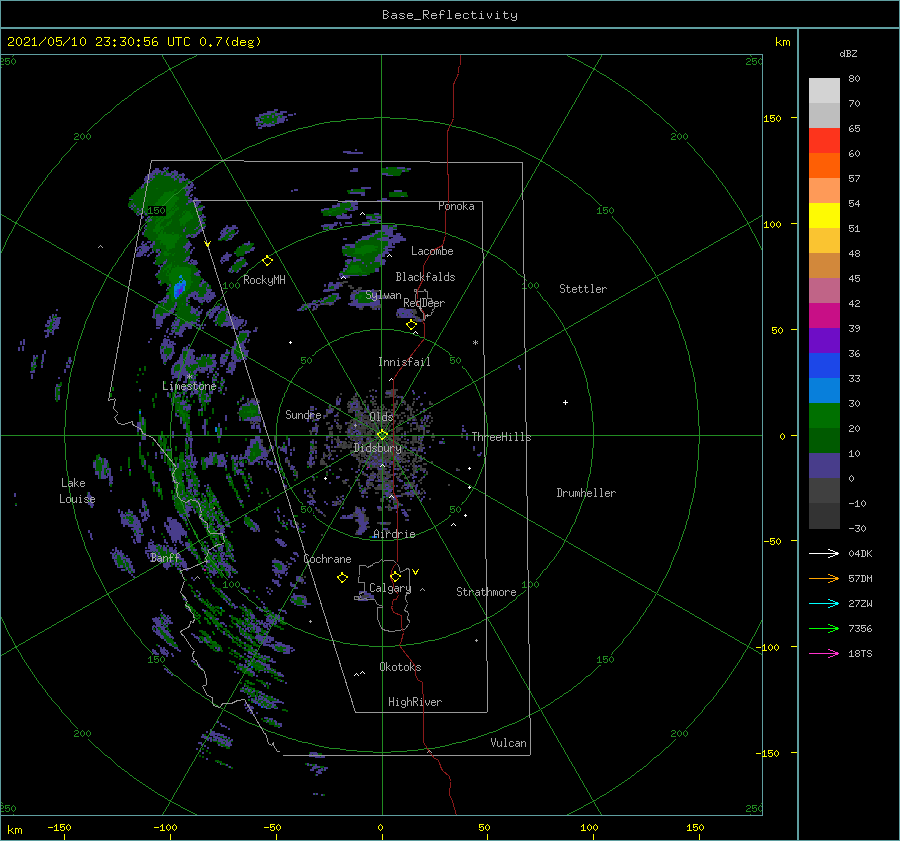Select the blue 33-36 dBZ color swatch
Screen dimensions: 900x841
click(x=824, y=366)
